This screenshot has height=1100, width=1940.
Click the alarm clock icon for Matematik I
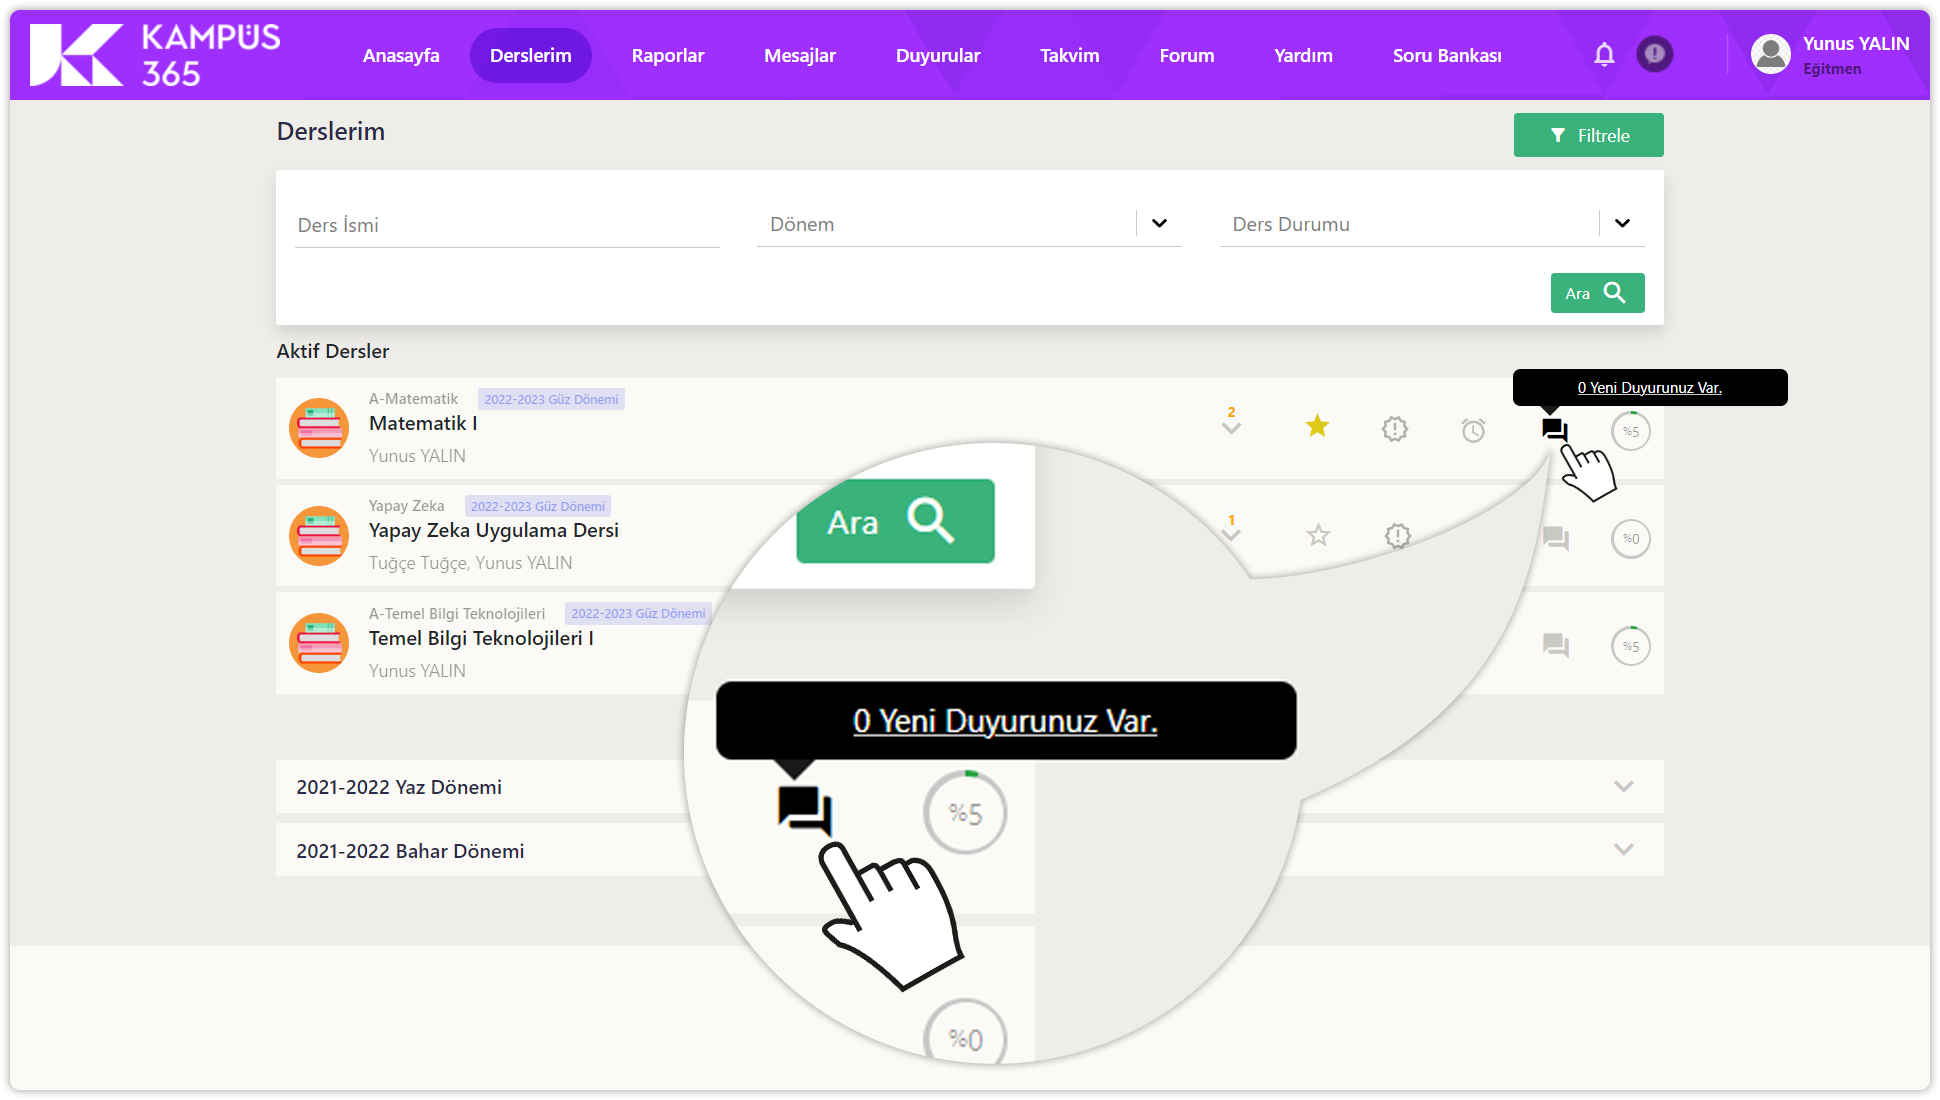pos(1473,430)
